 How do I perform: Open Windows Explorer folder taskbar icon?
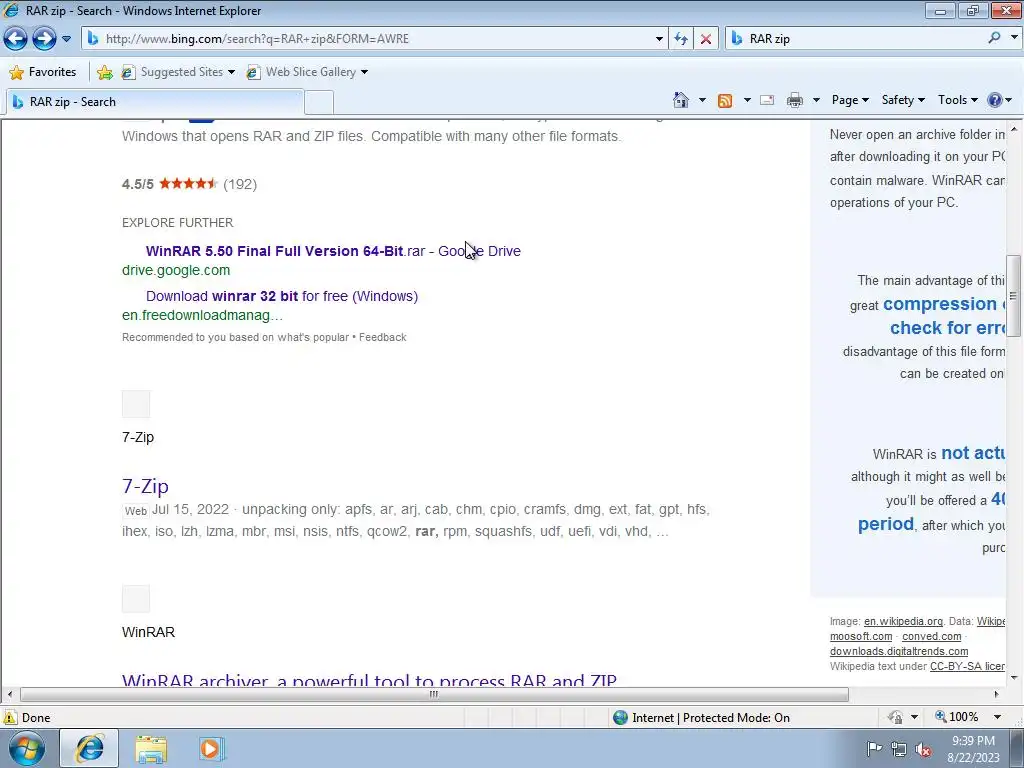(x=151, y=749)
